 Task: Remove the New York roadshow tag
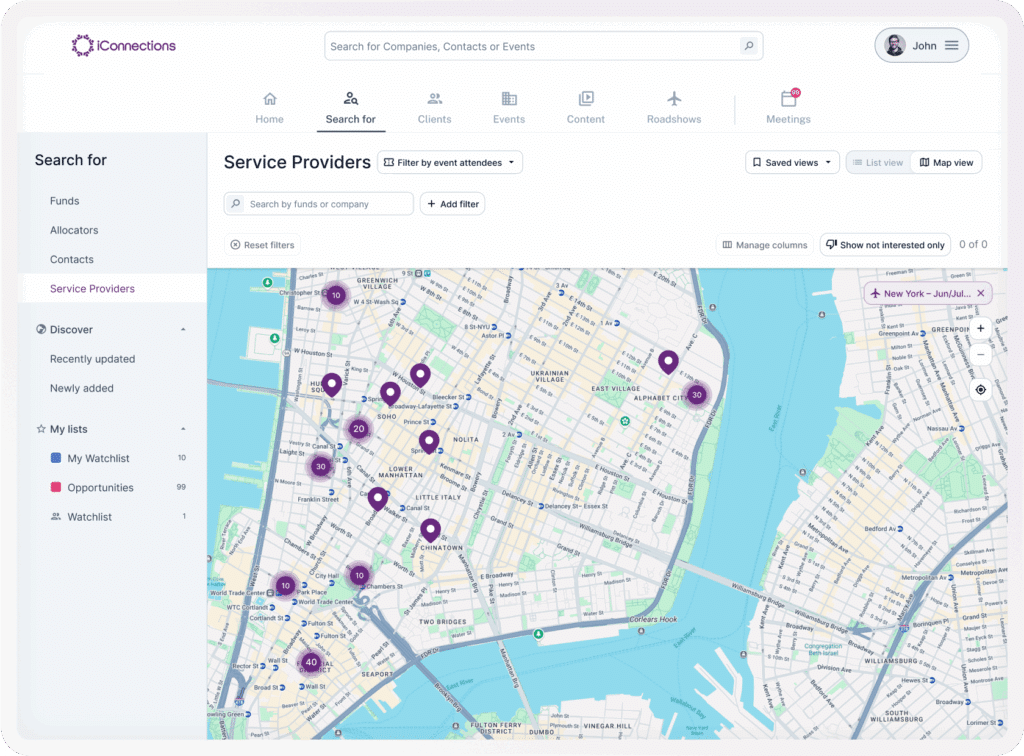[x=980, y=293]
